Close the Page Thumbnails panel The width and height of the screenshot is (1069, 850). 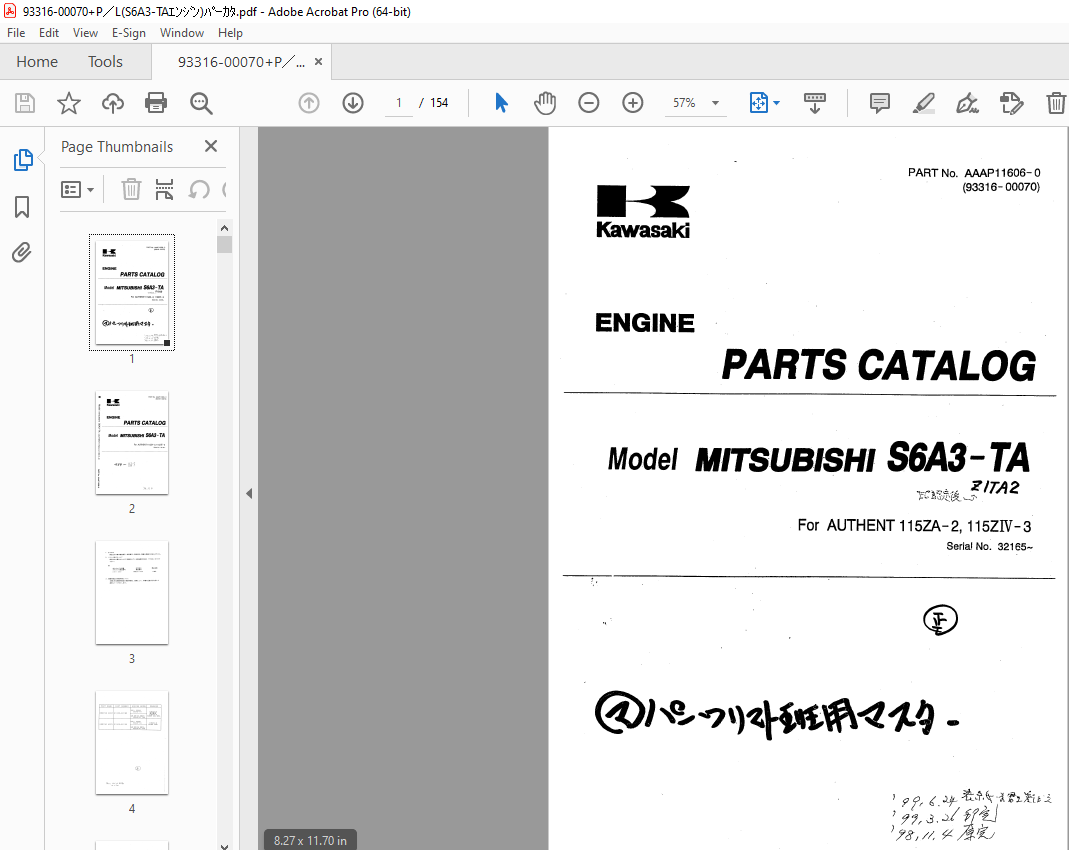(x=211, y=146)
